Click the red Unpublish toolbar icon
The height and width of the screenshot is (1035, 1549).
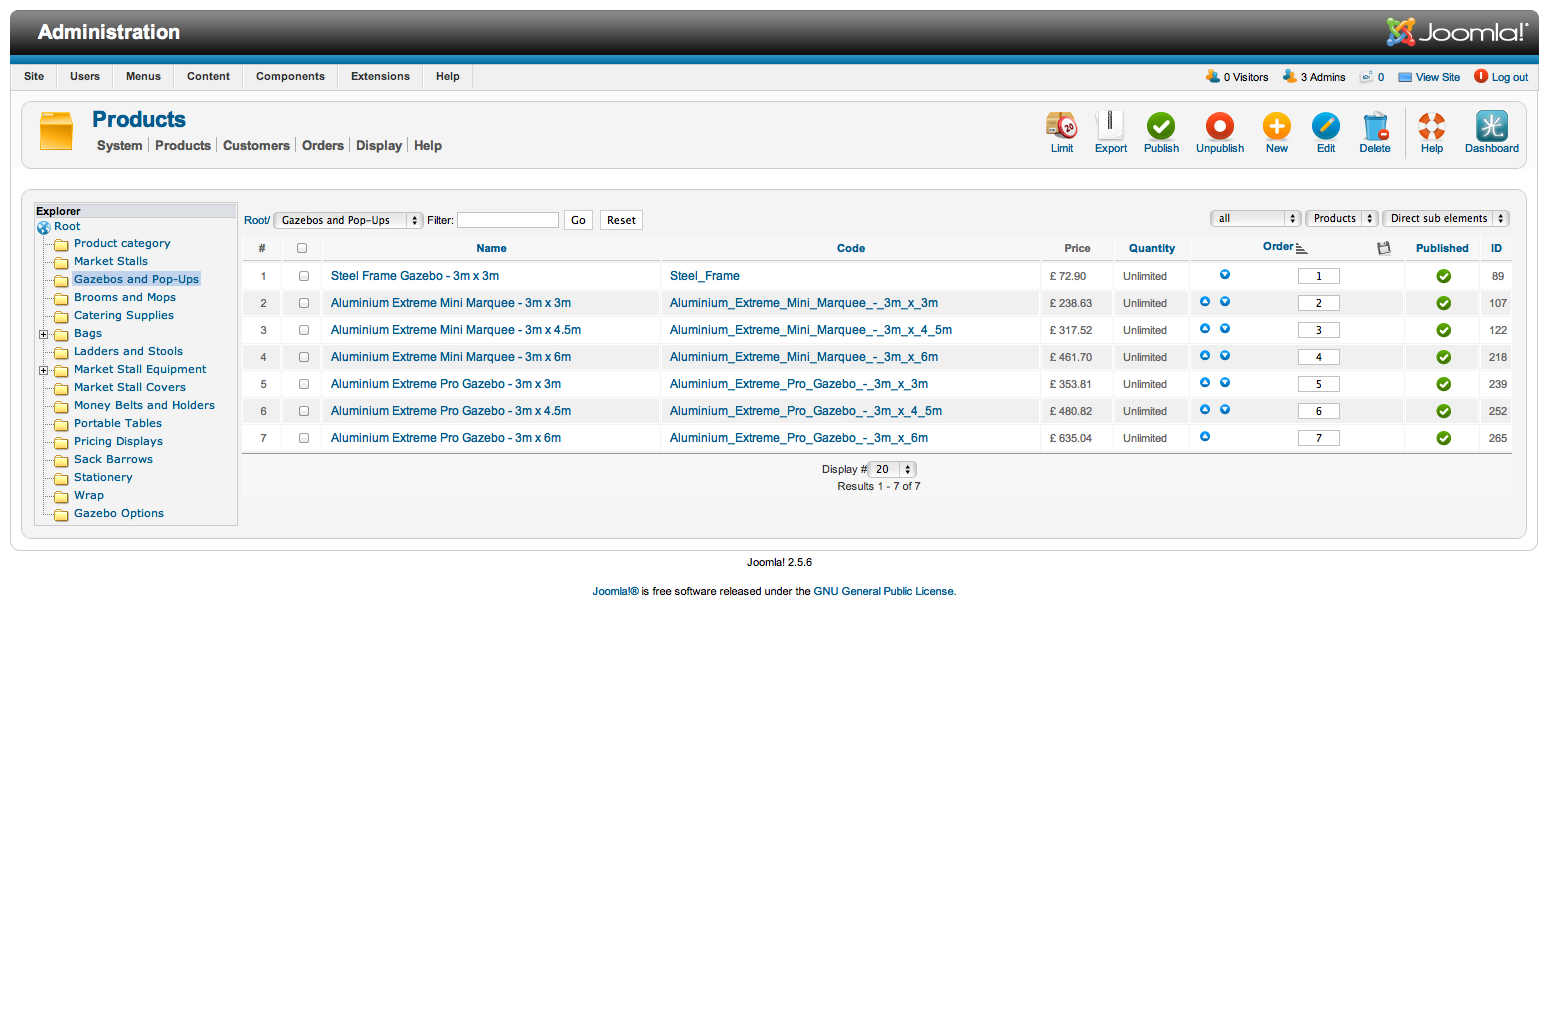(1220, 126)
